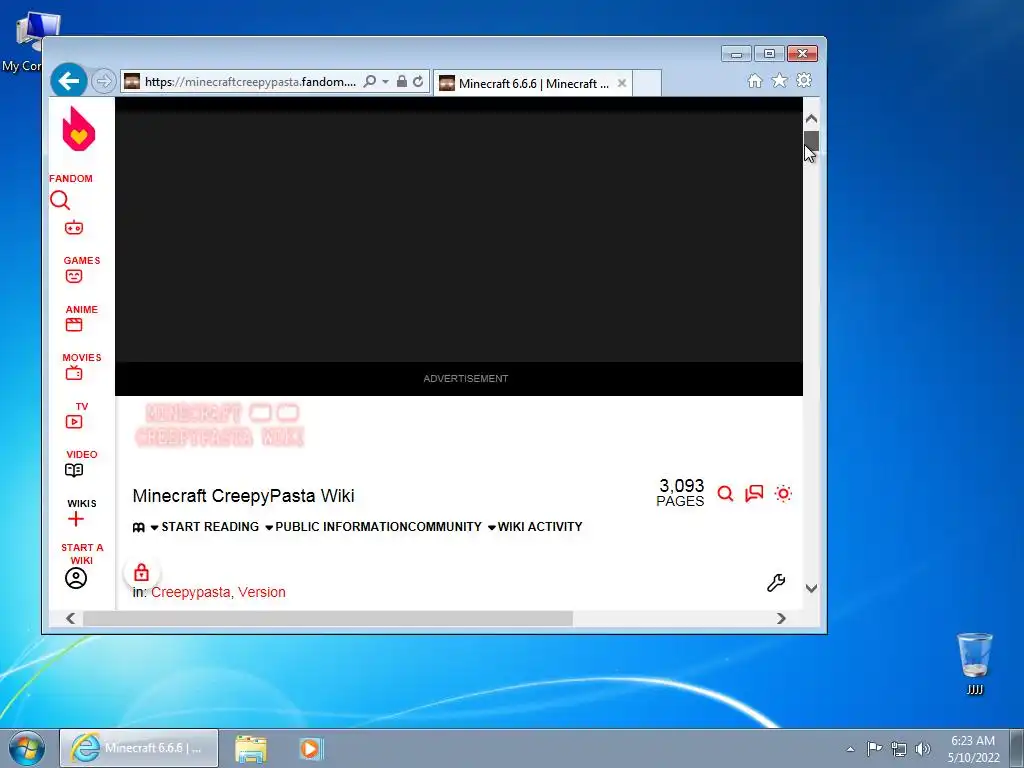Click the Anime face icon
The width and height of the screenshot is (1024, 768).
(74, 276)
